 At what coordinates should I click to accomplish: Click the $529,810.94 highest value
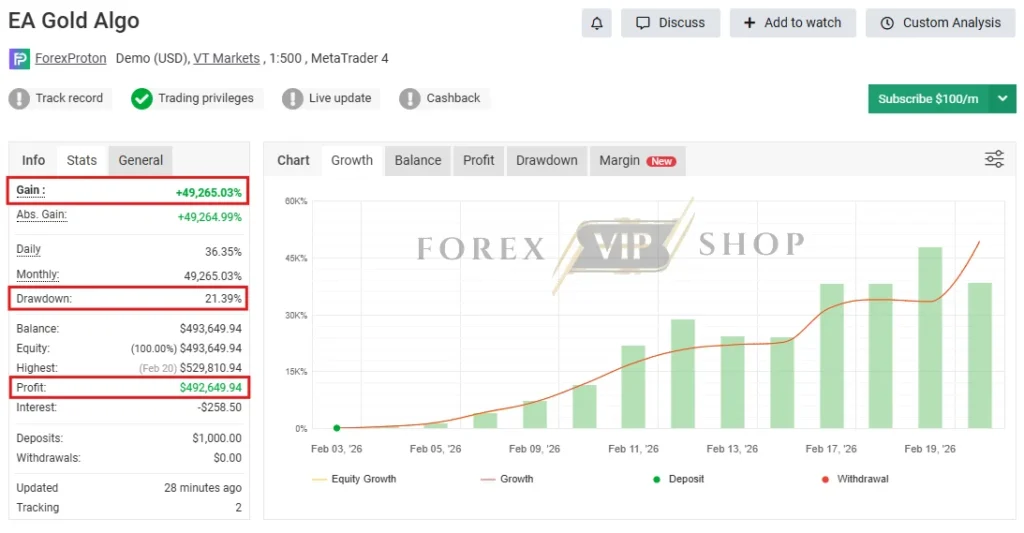point(211,368)
